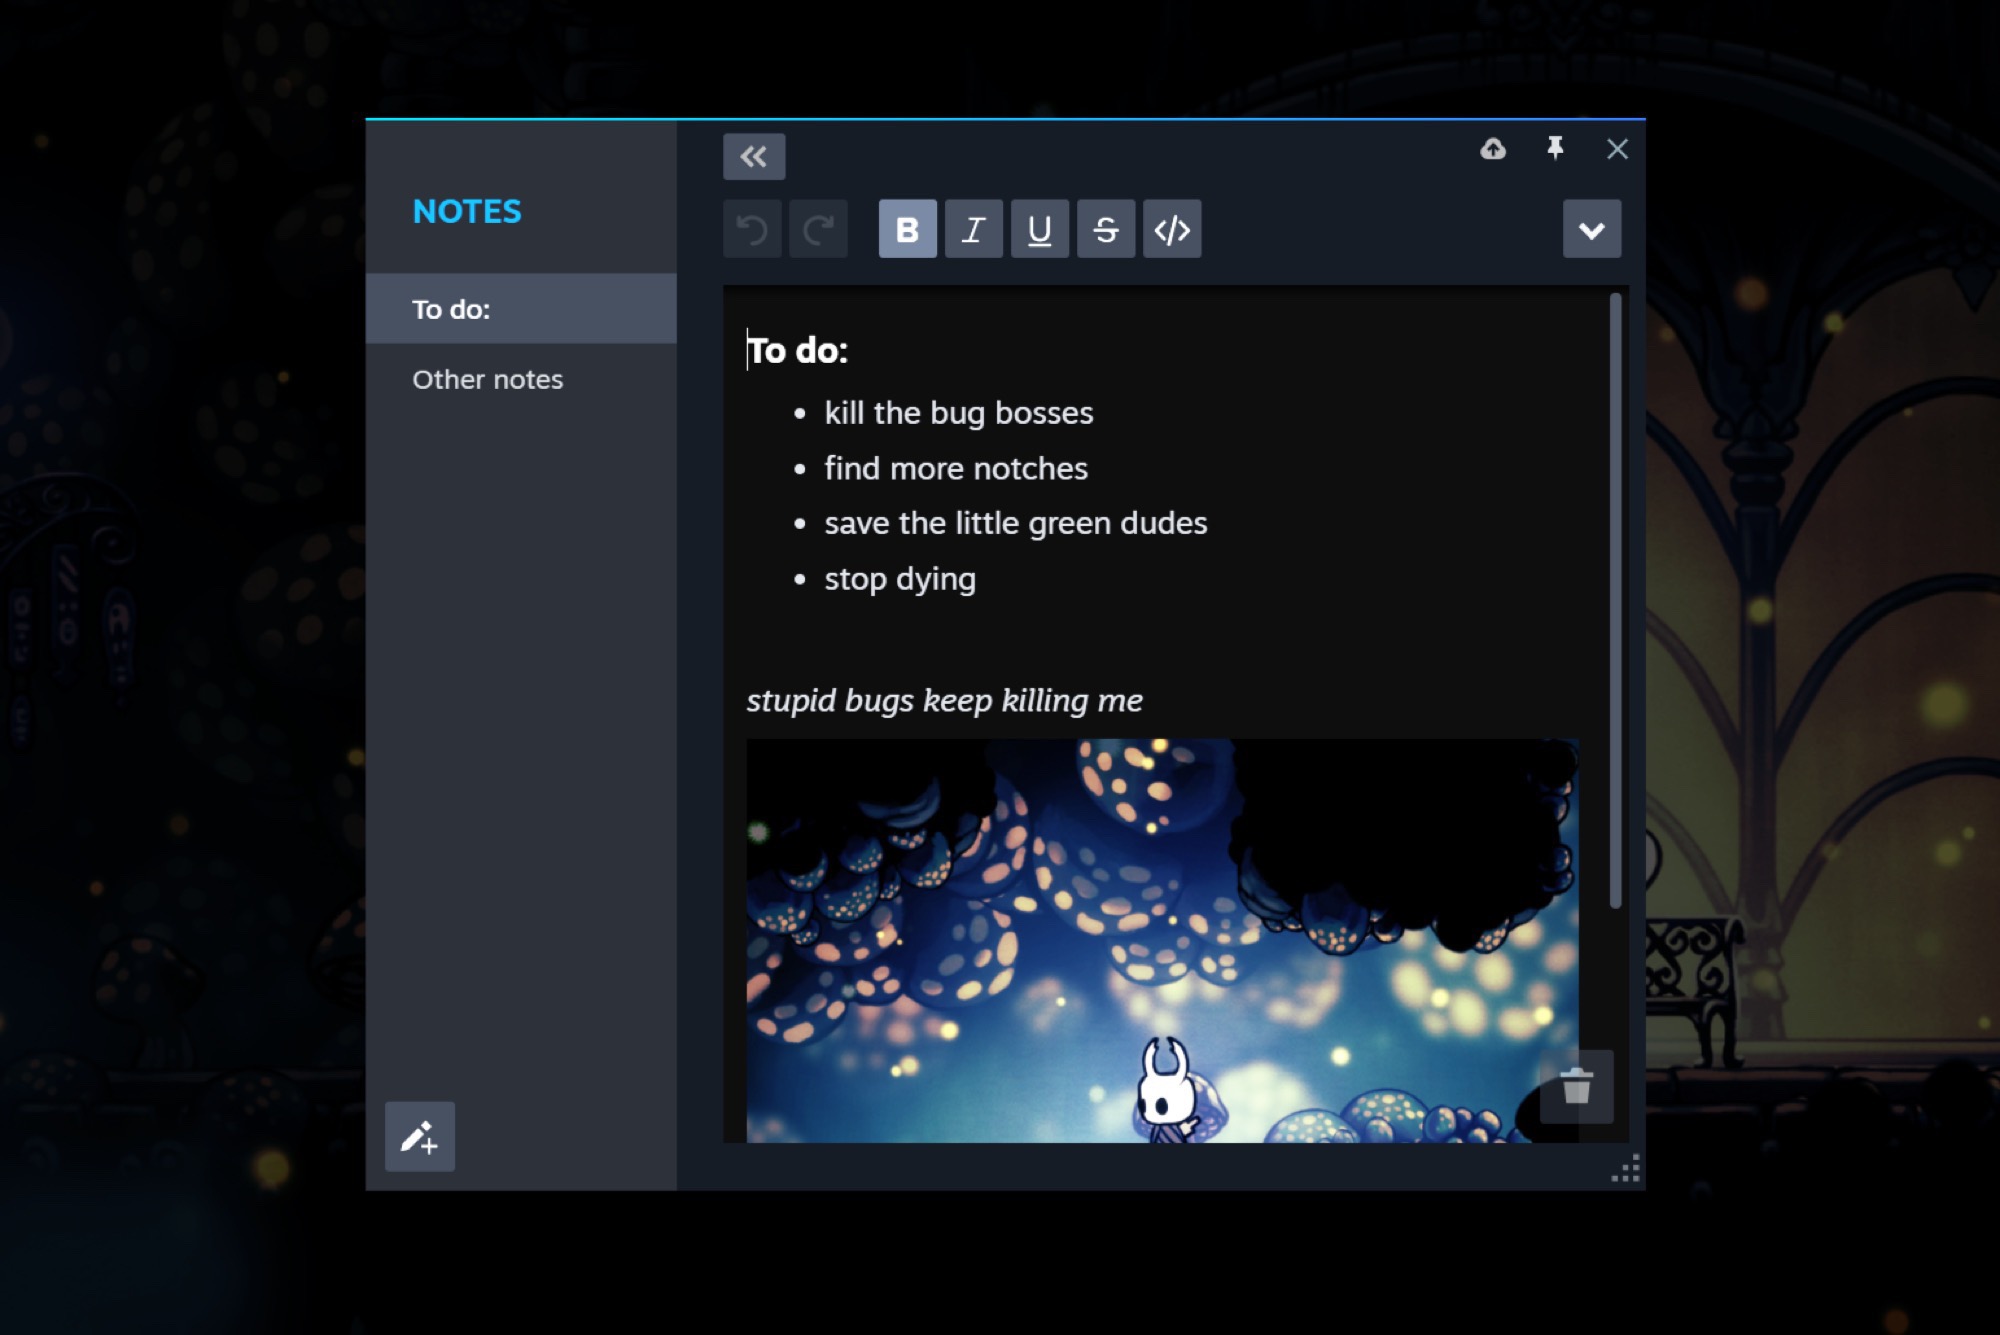Toggle bold formatting

907,230
